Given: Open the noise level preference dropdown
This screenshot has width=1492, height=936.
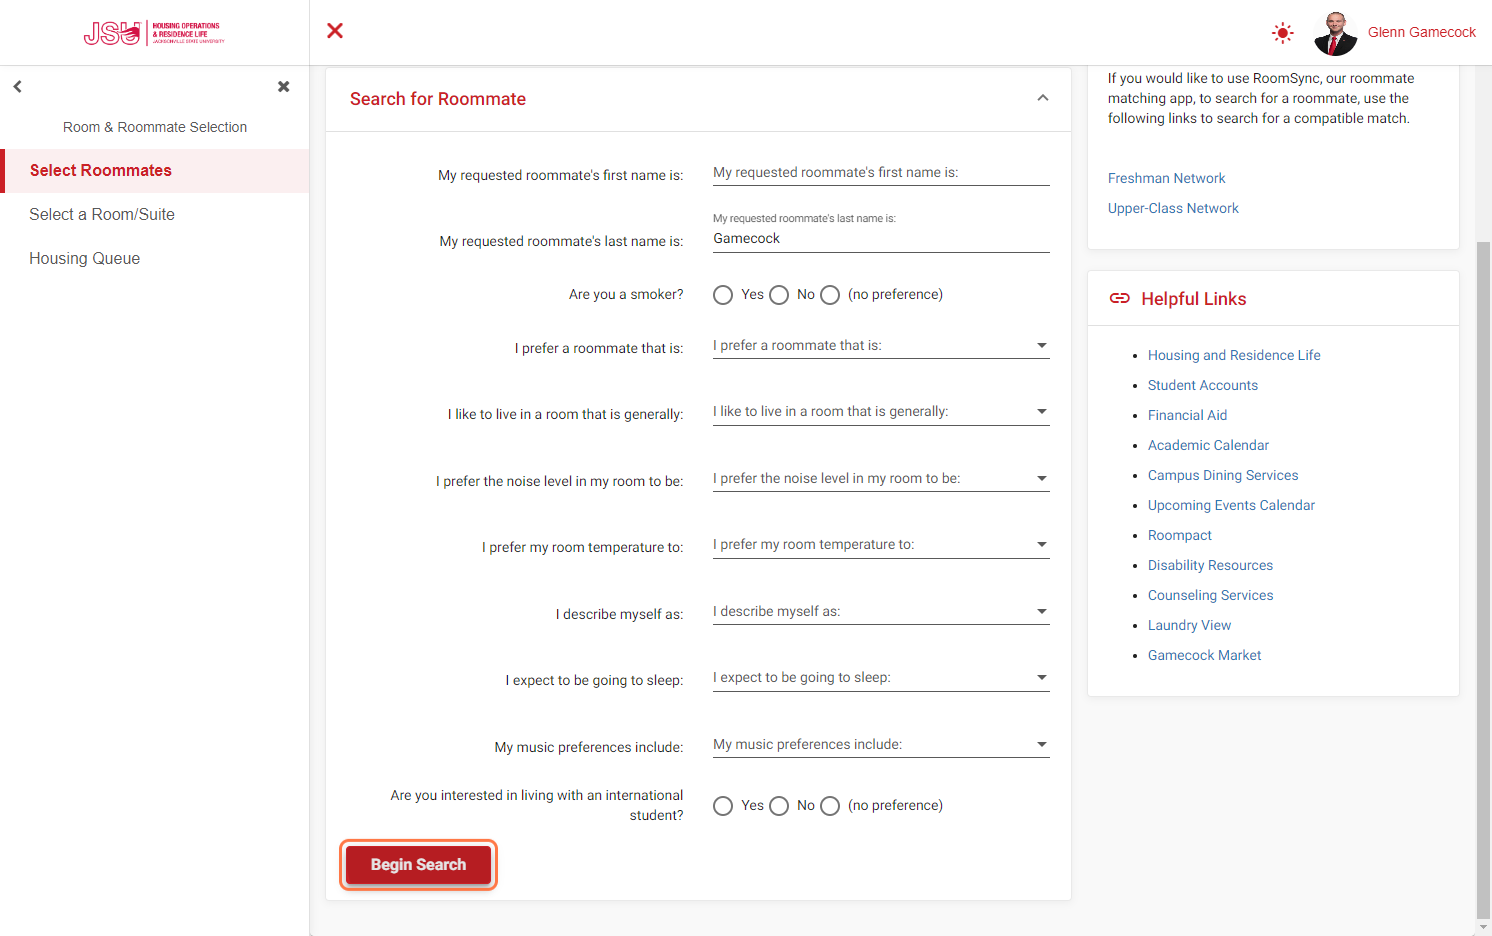Looking at the screenshot, I should pyautogui.click(x=881, y=479).
